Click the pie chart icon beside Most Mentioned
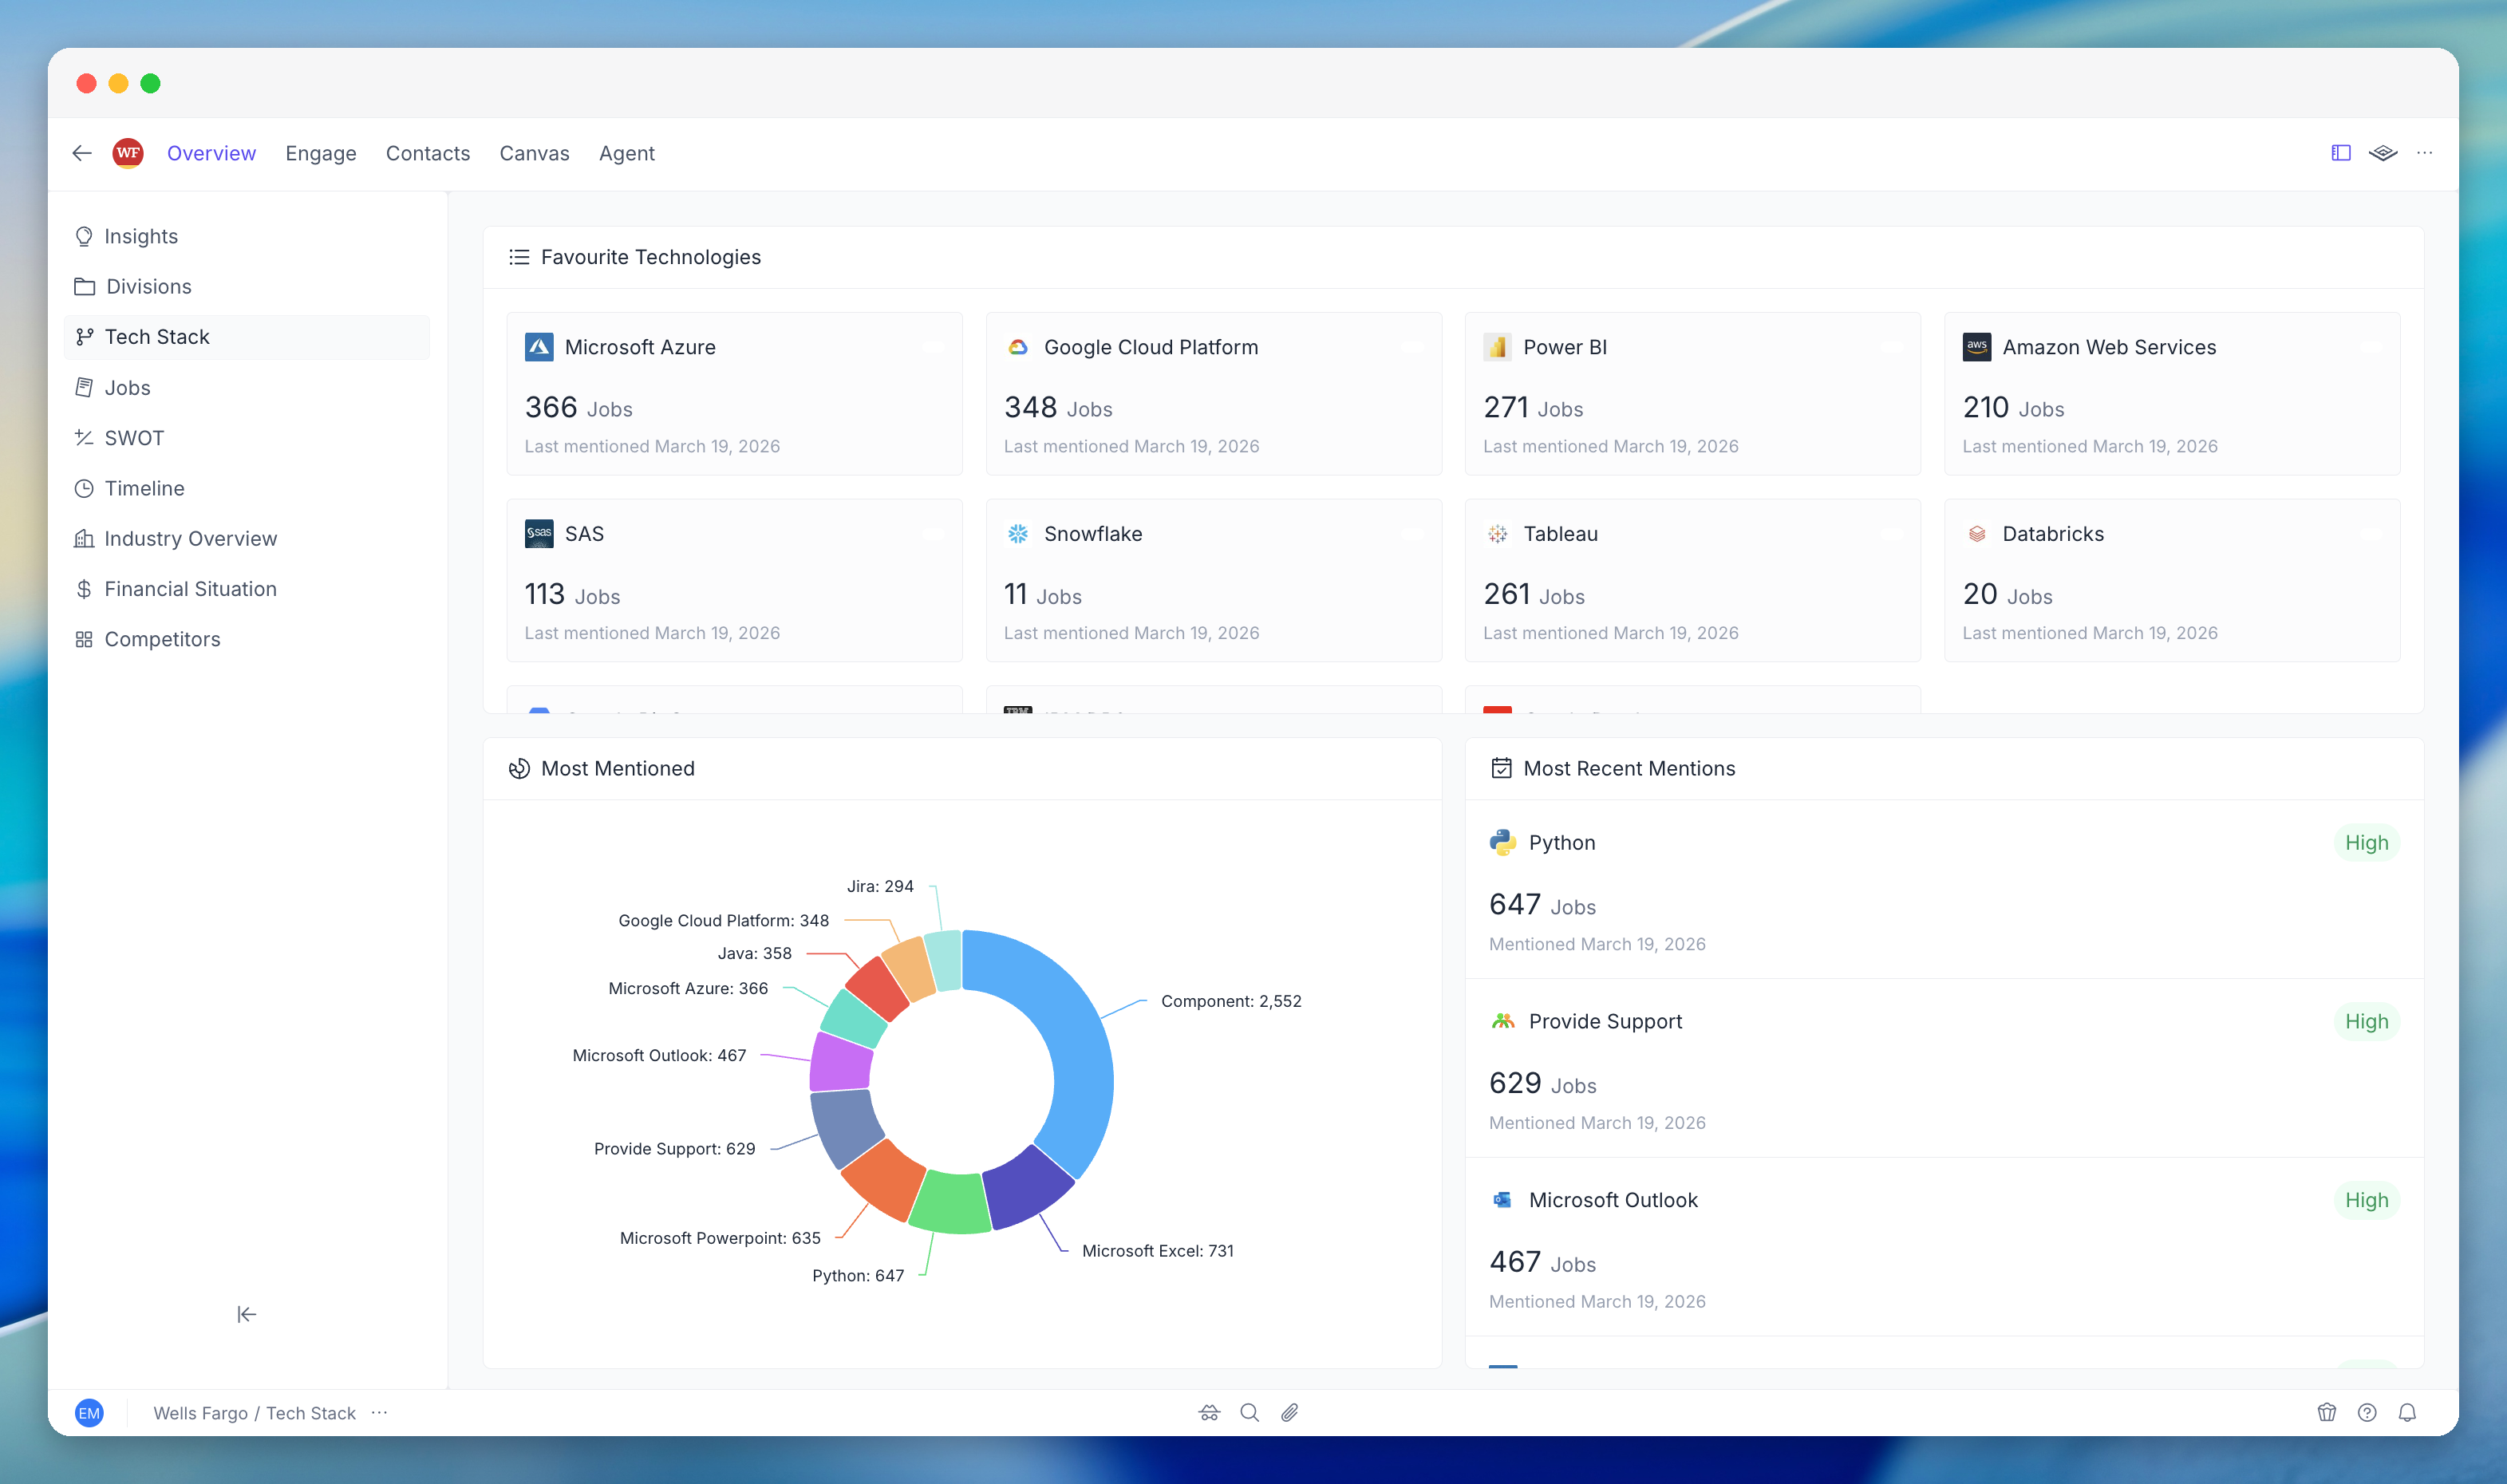 [x=519, y=768]
